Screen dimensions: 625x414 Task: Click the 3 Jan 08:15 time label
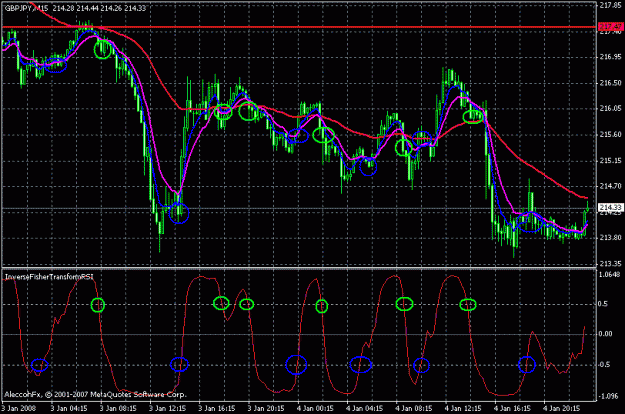point(118,408)
